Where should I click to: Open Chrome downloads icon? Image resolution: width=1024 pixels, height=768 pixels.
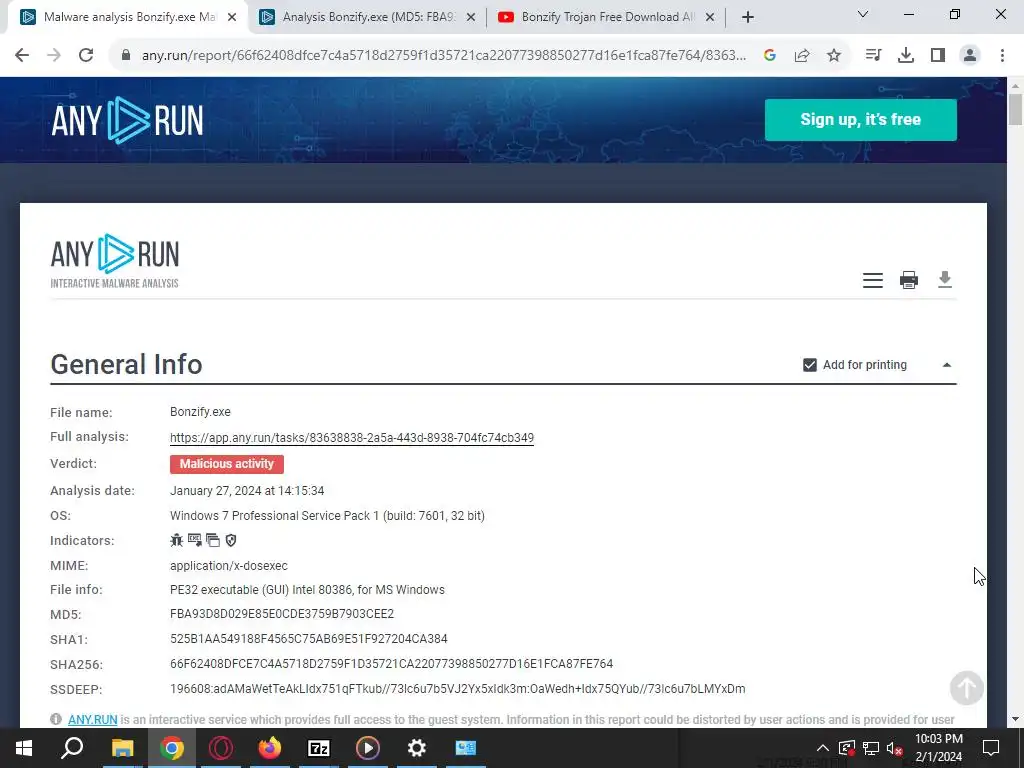coord(906,56)
